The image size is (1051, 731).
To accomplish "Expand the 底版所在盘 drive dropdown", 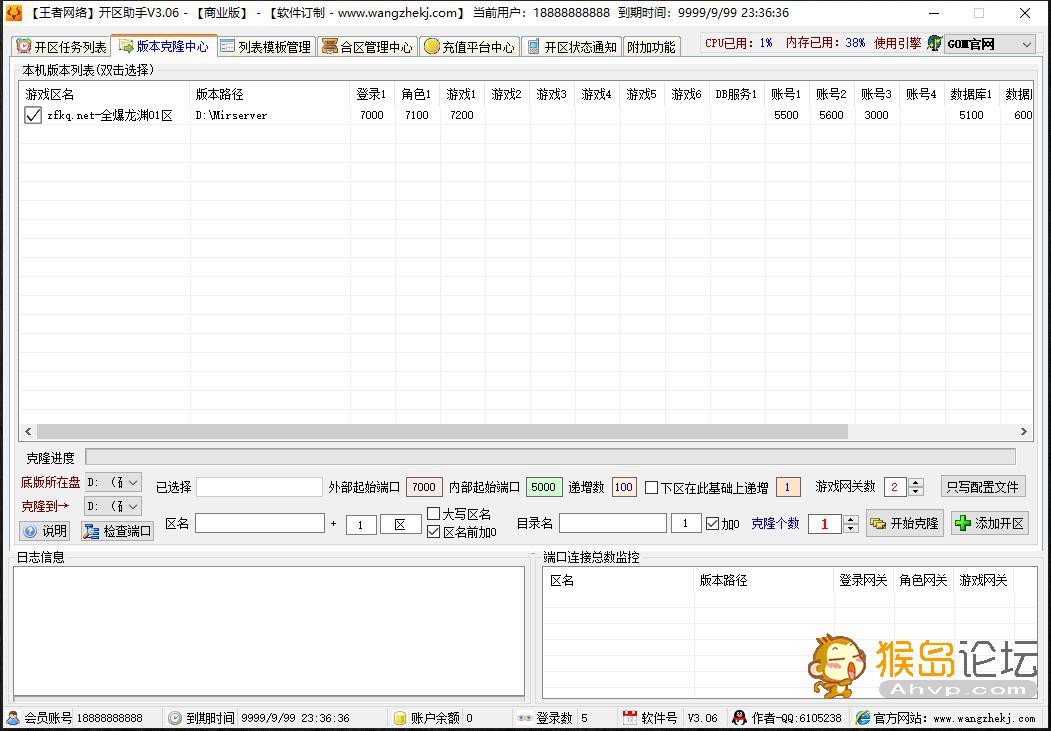I will click(113, 482).
